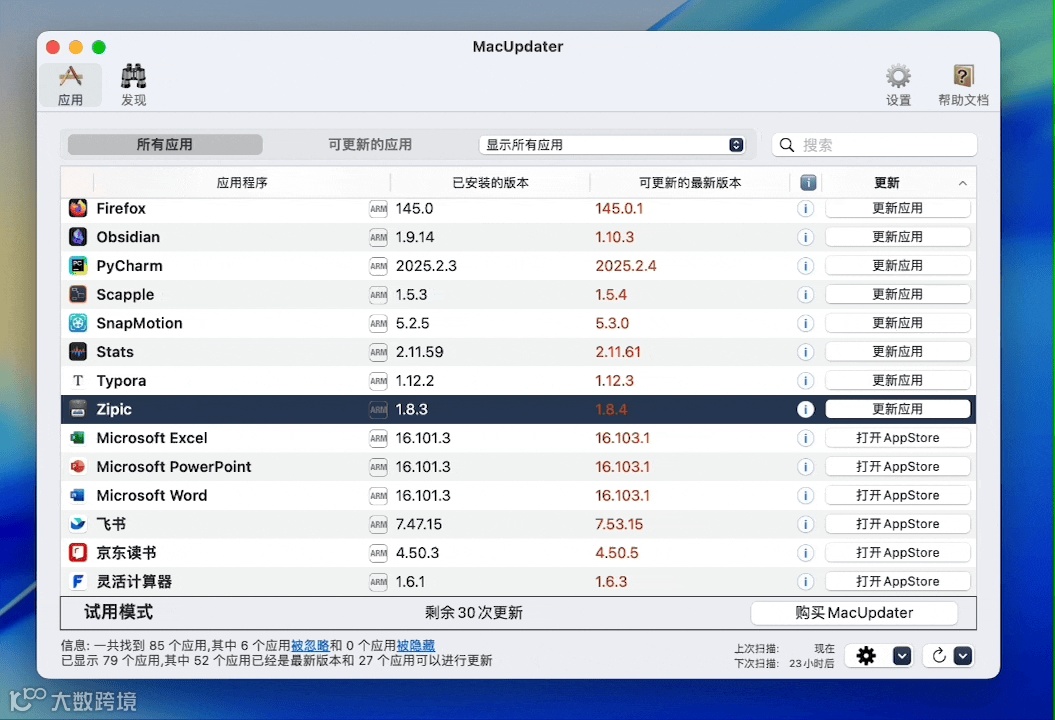Click the 京东读书 app icon

(78, 553)
